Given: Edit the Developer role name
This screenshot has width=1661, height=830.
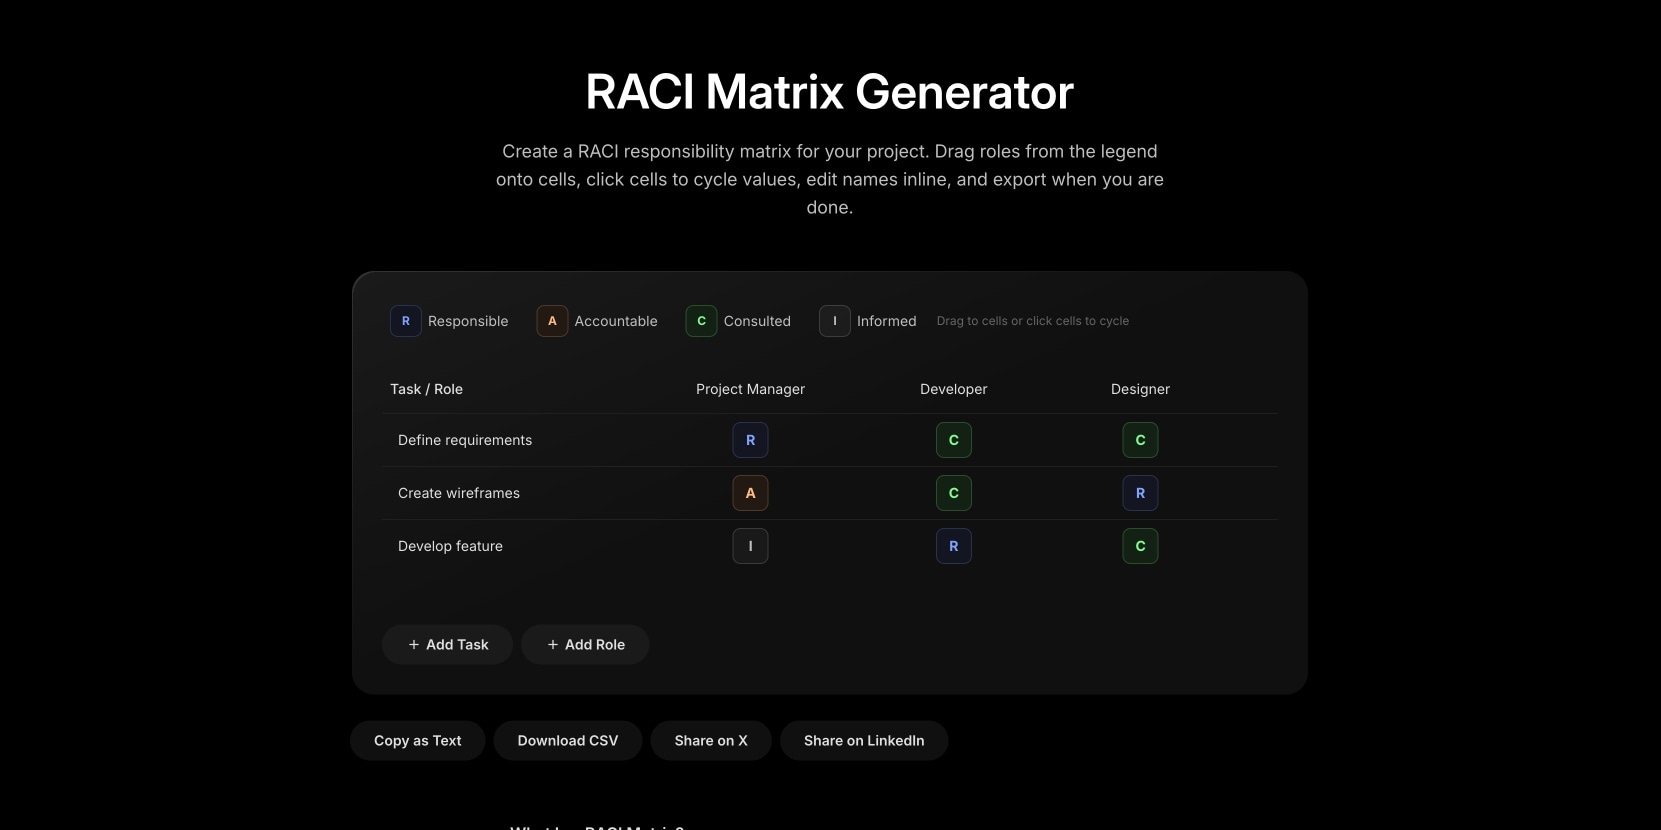Looking at the screenshot, I should (954, 389).
